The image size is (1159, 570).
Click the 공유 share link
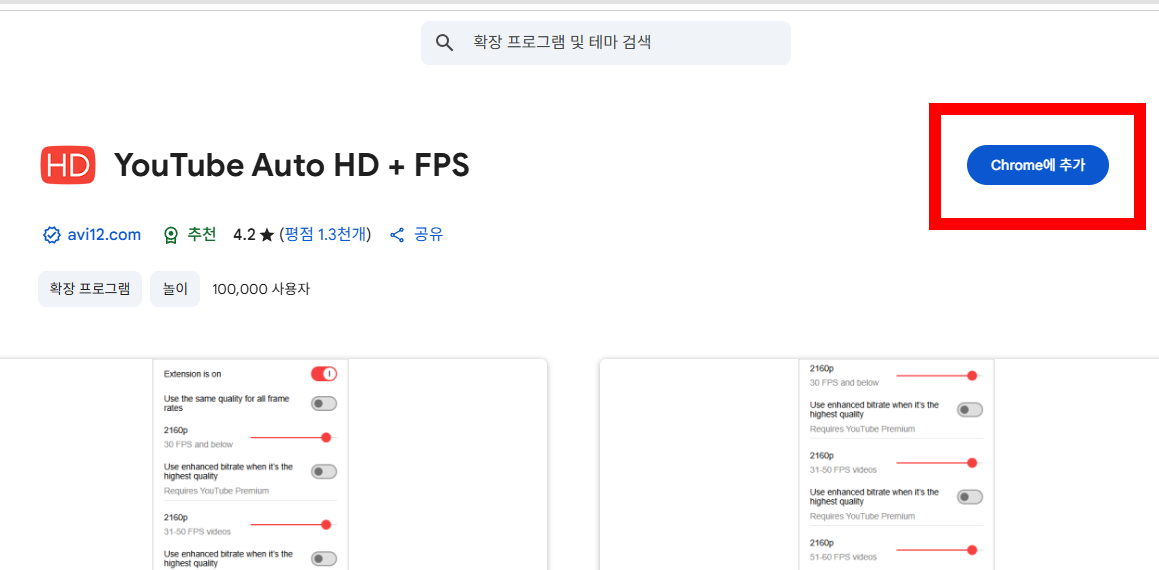coord(428,235)
